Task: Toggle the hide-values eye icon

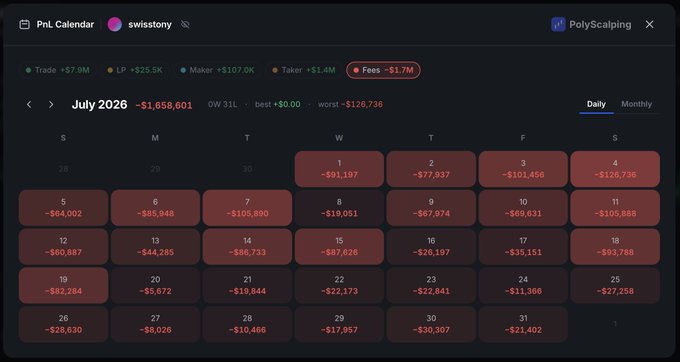Action: click(x=185, y=25)
